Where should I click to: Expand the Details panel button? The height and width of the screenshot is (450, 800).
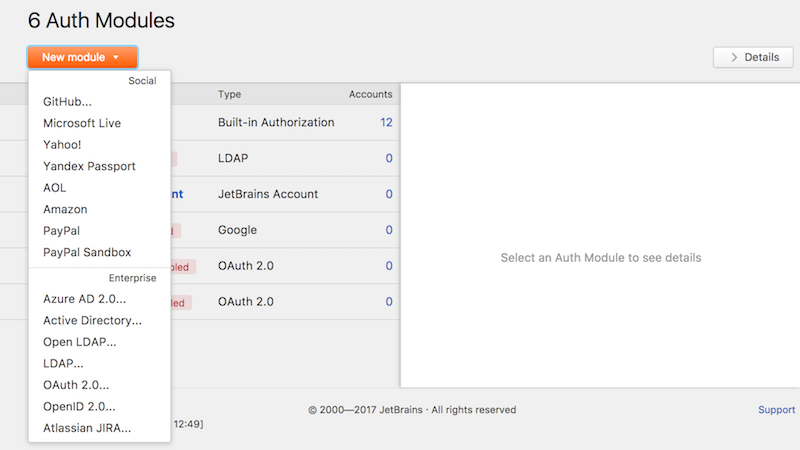[x=753, y=57]
